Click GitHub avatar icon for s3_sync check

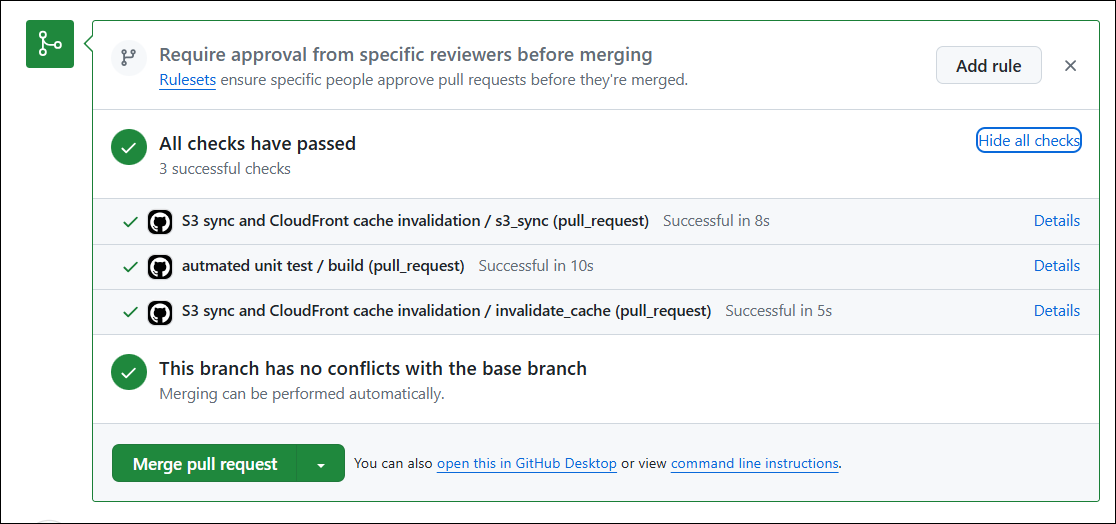point(159,221)
